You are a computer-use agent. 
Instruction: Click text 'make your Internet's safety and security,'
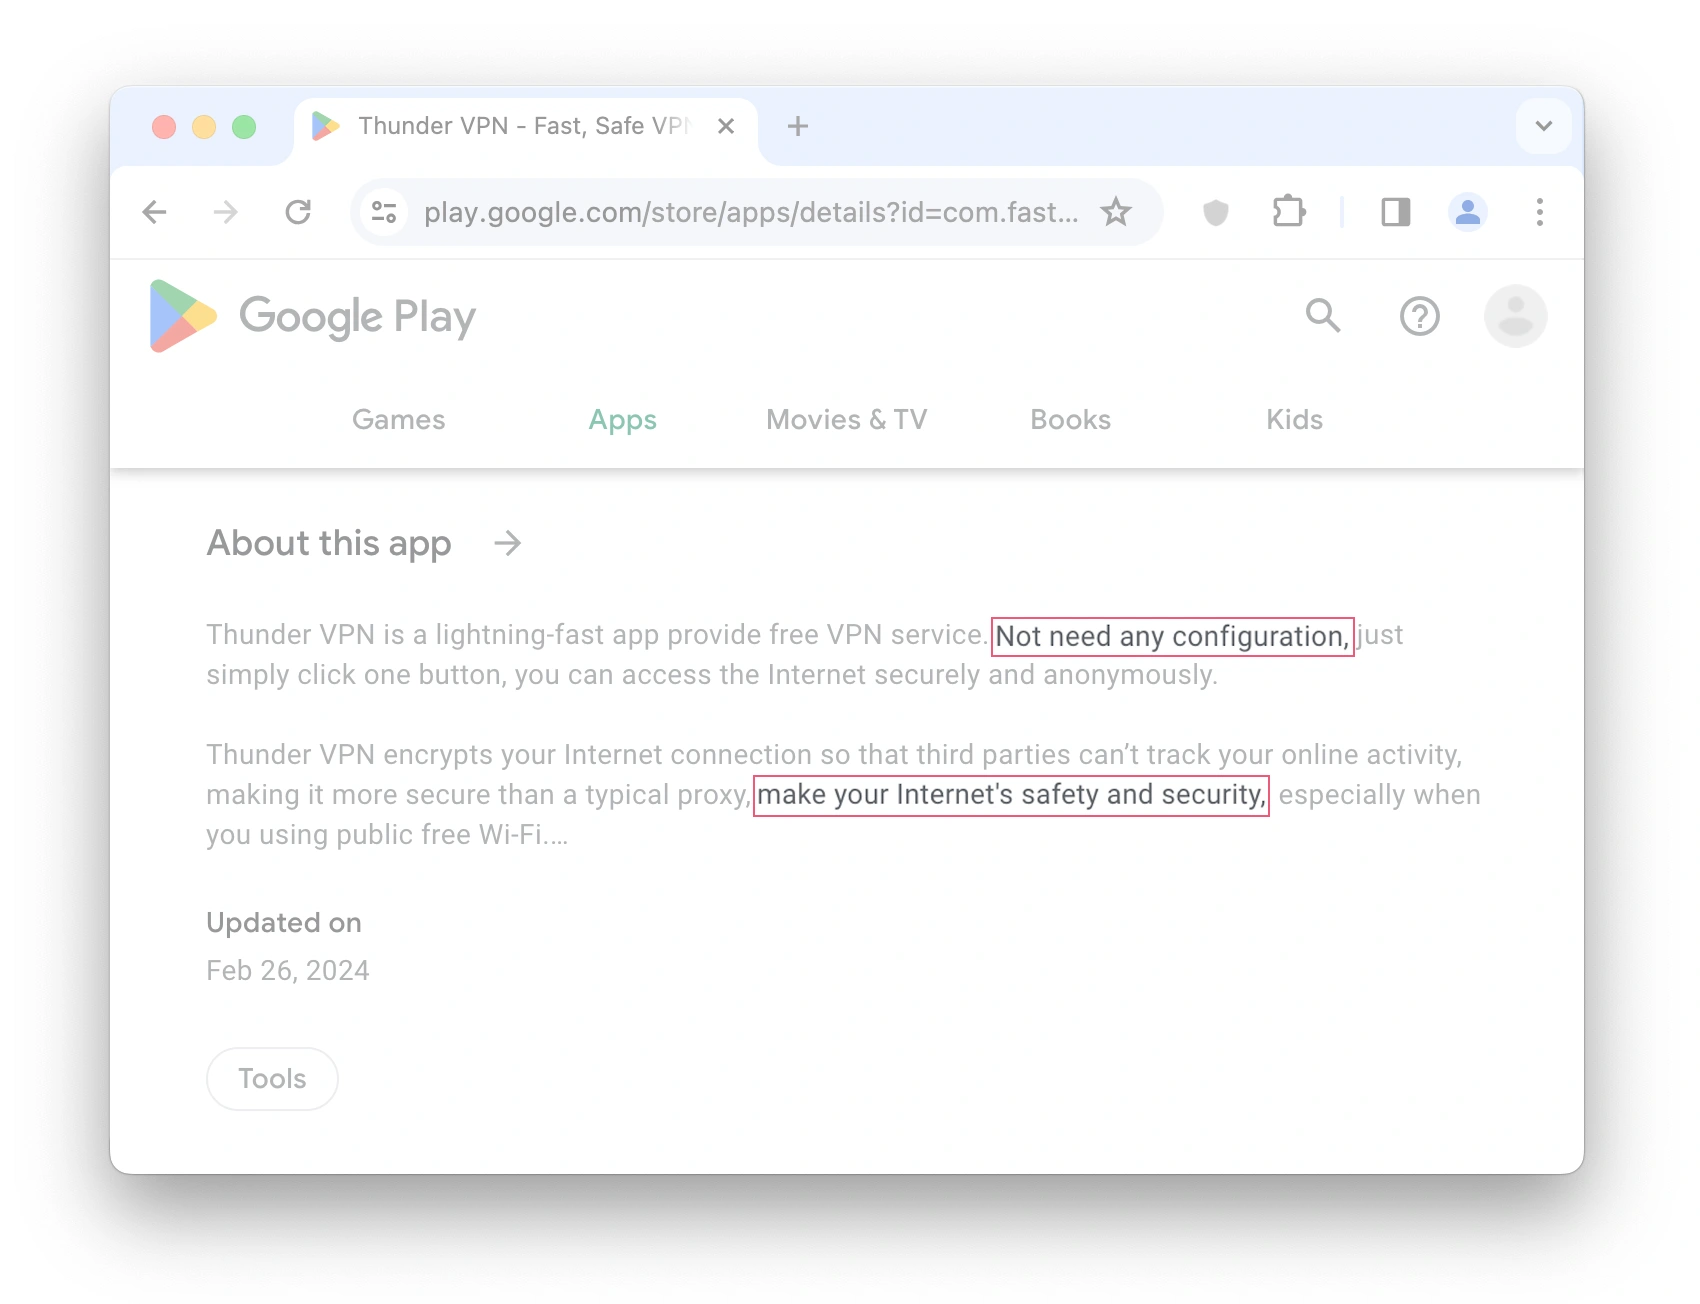(1011, 796)
